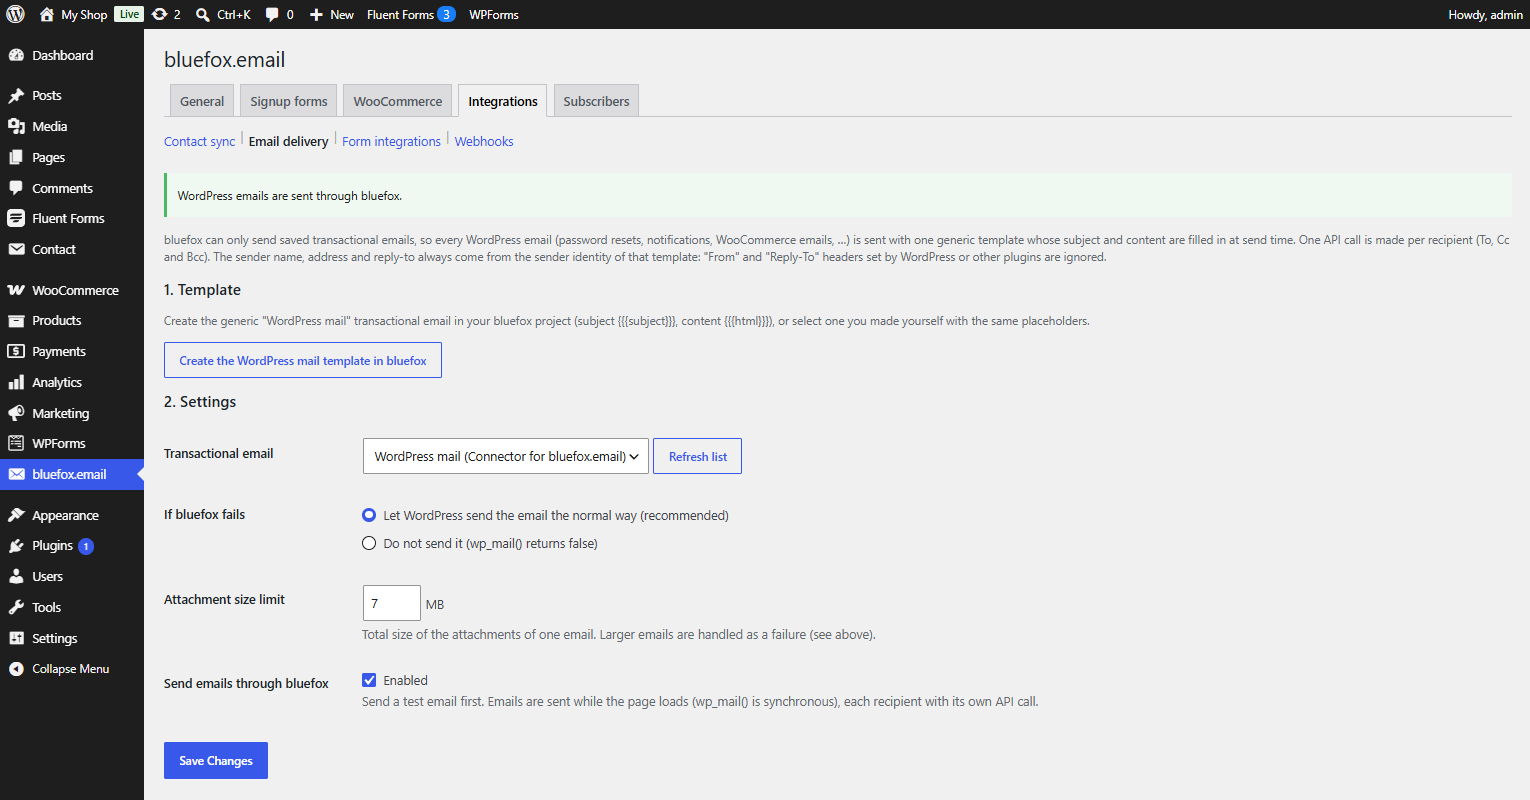Open the My Shop home icon
The width and height of the screenshot is (1530, 800).
(46, 14)
